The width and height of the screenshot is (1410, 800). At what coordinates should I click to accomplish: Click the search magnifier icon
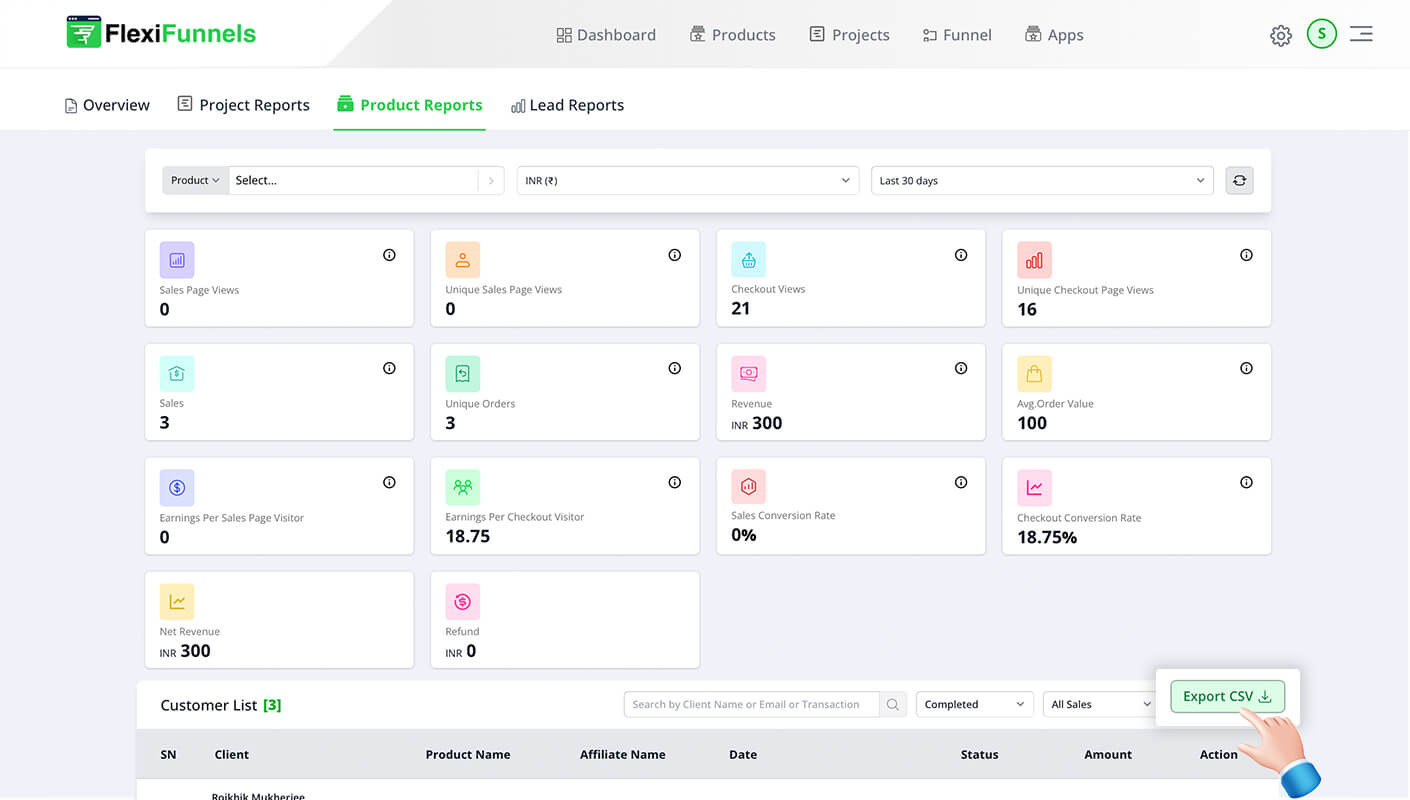(x=893, y=705)
